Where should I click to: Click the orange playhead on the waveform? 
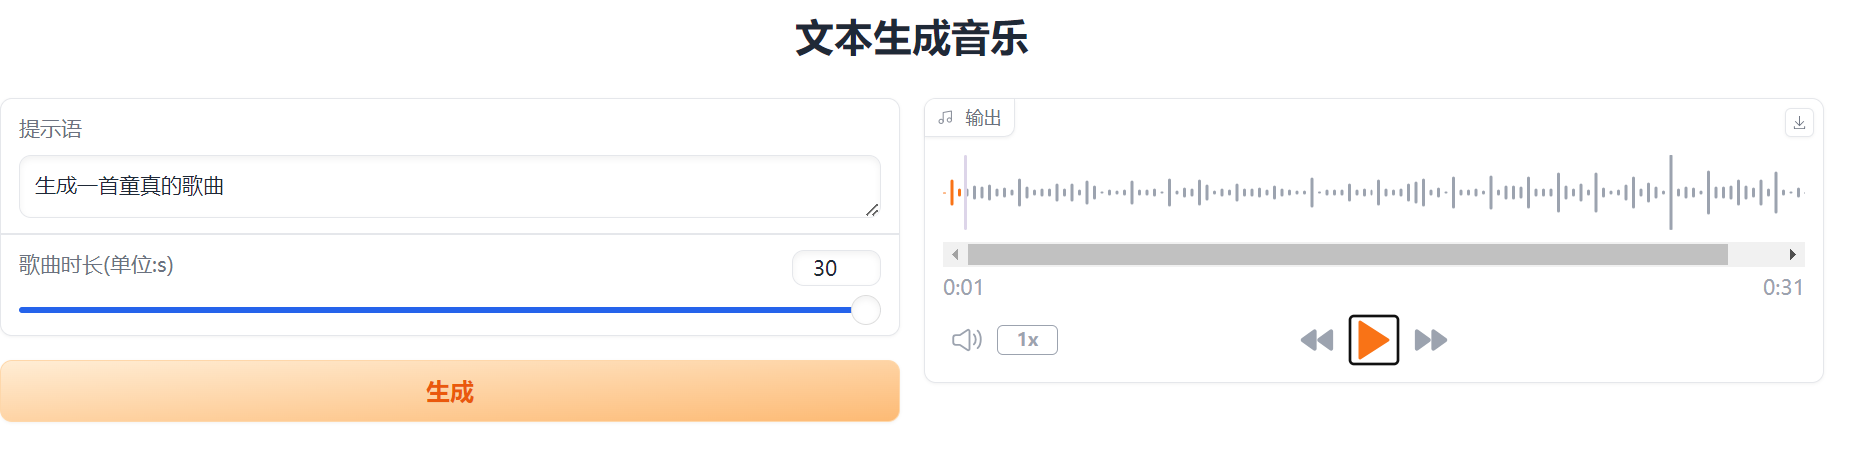952,192
